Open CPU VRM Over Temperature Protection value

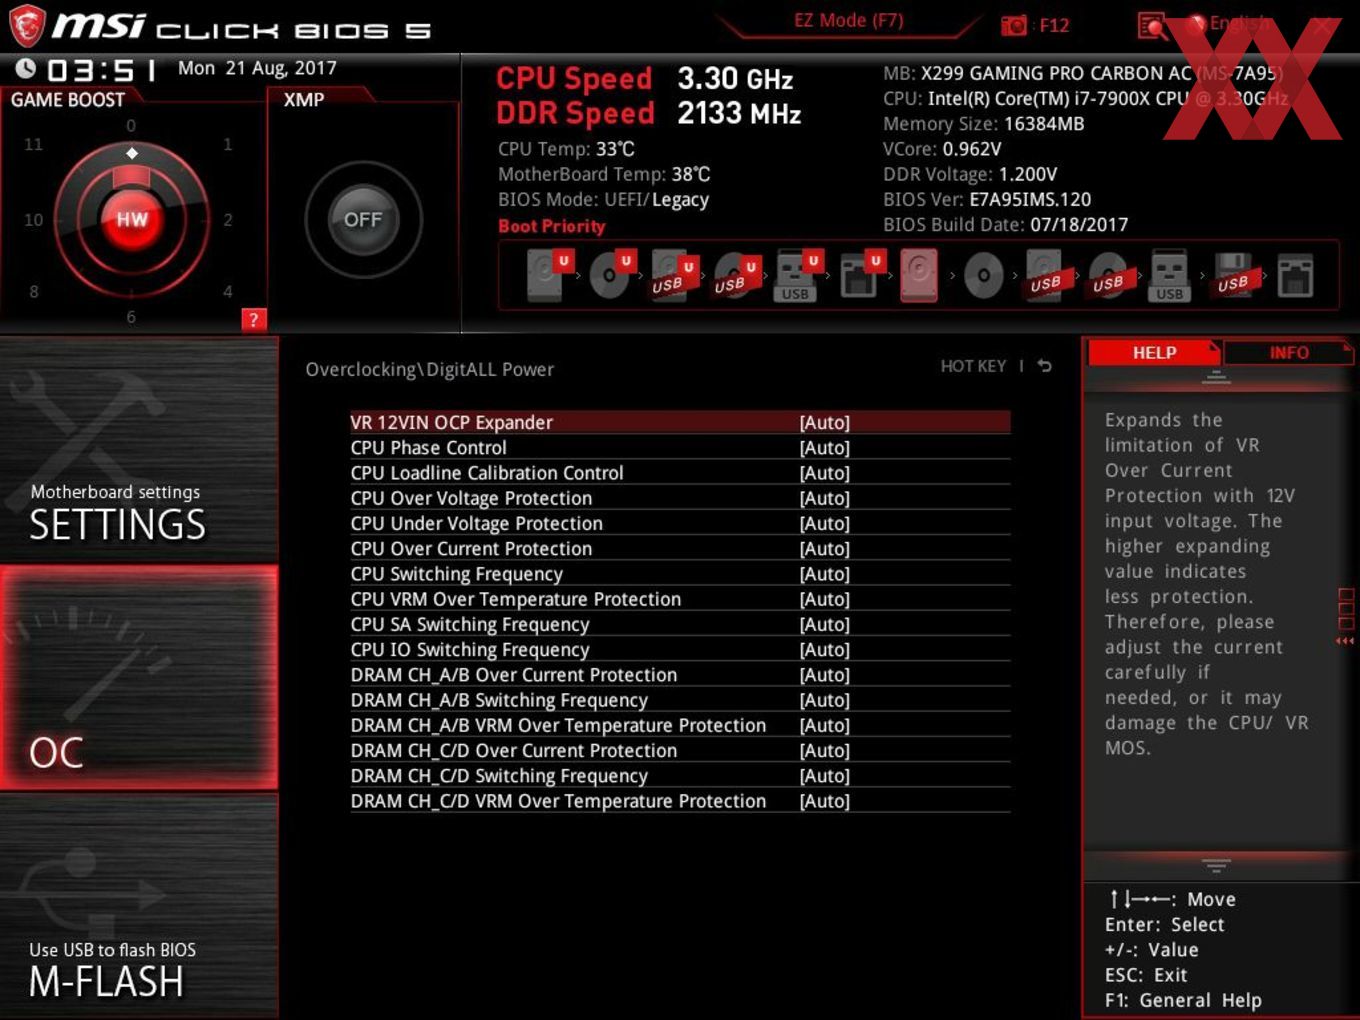(824, 599)
